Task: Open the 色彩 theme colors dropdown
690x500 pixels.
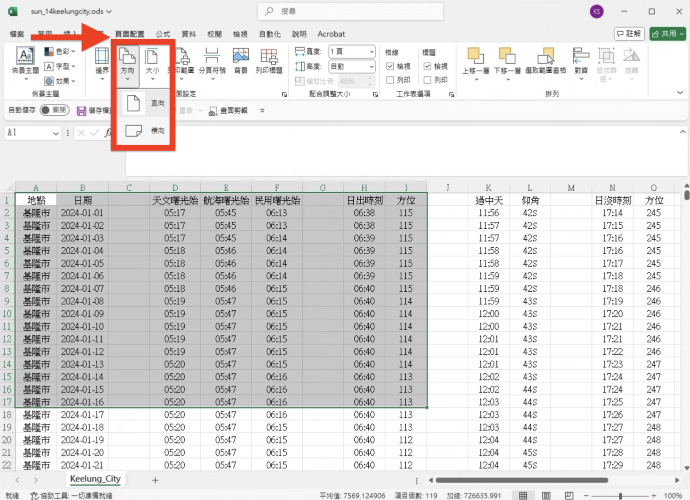Action: 60,51
